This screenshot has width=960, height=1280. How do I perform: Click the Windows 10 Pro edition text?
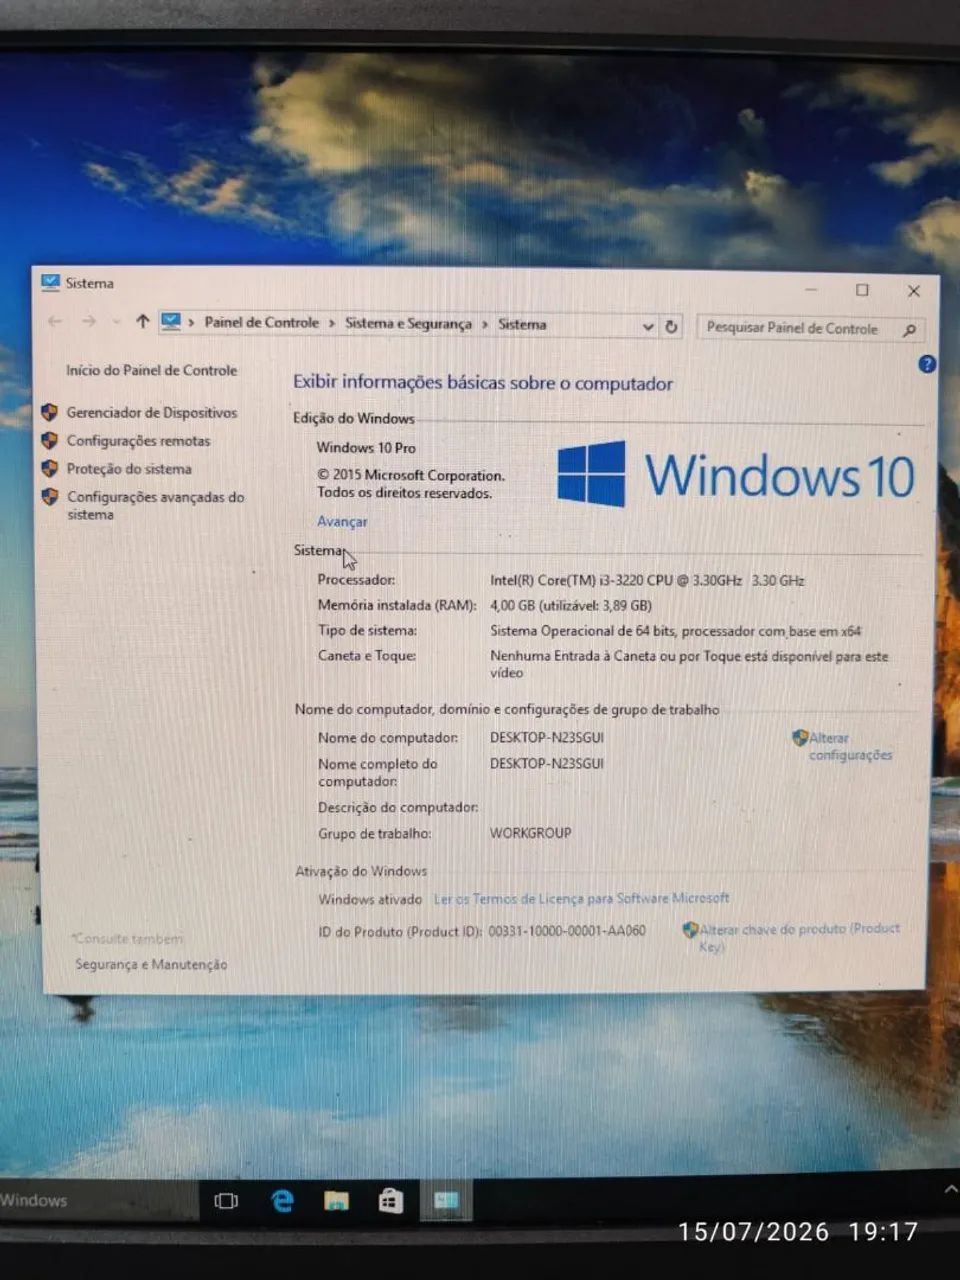(x=366, y=448)
